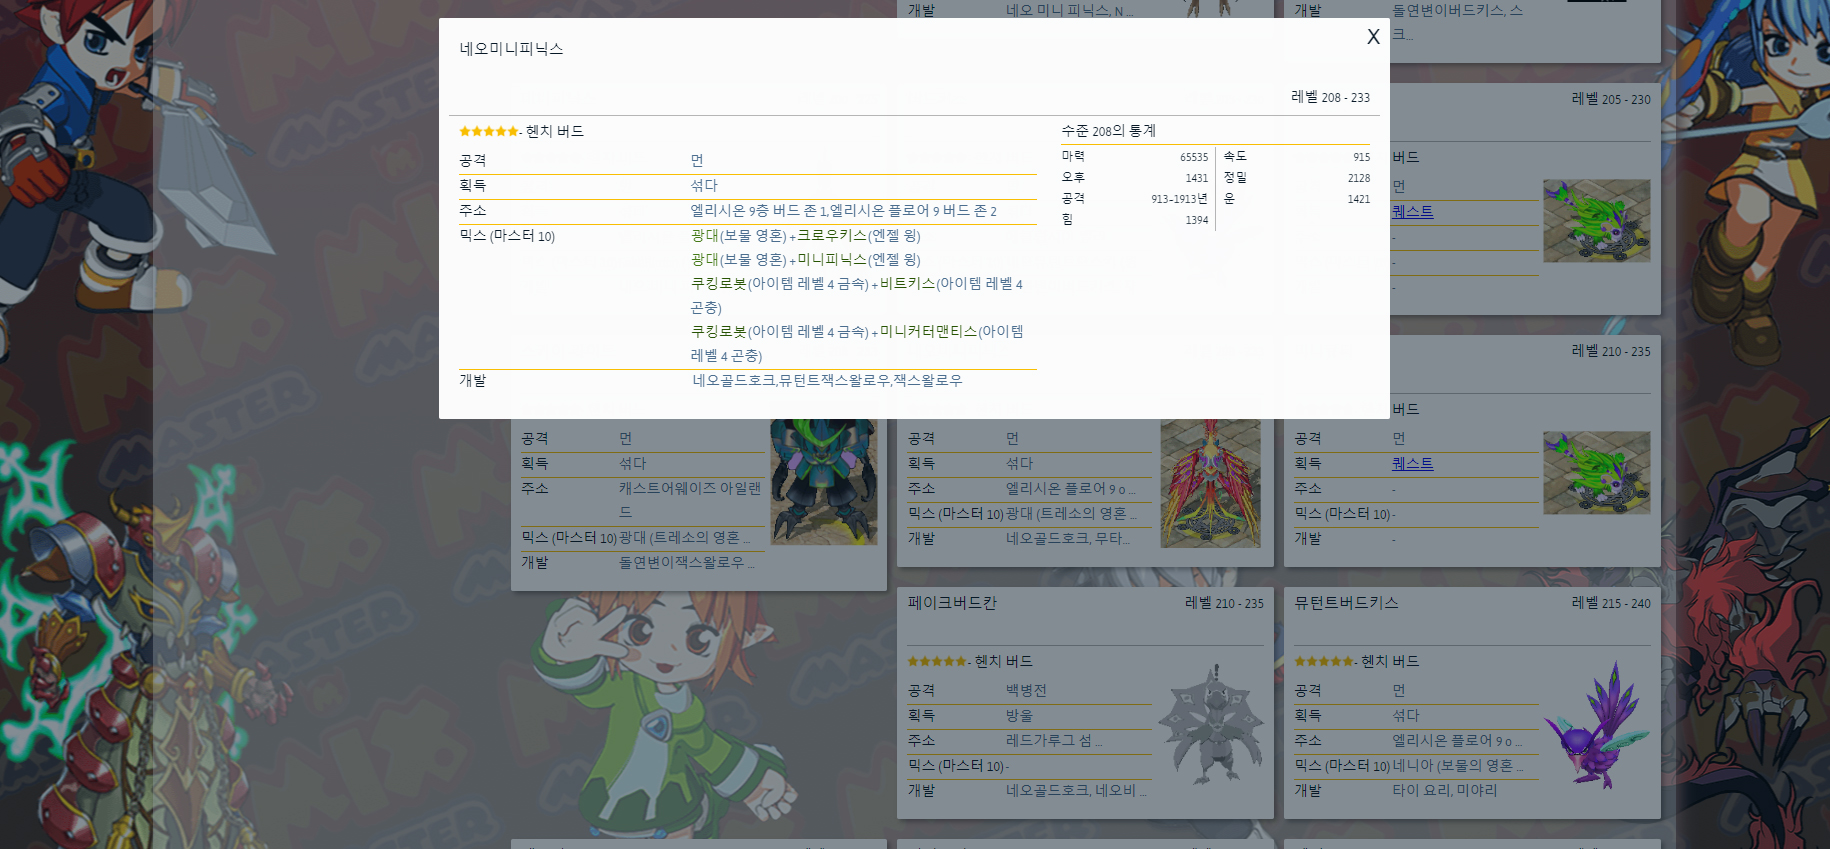1830x849 pixels.
Task: Open the 페이크버드칸 card title
Action: click(952, 603)
